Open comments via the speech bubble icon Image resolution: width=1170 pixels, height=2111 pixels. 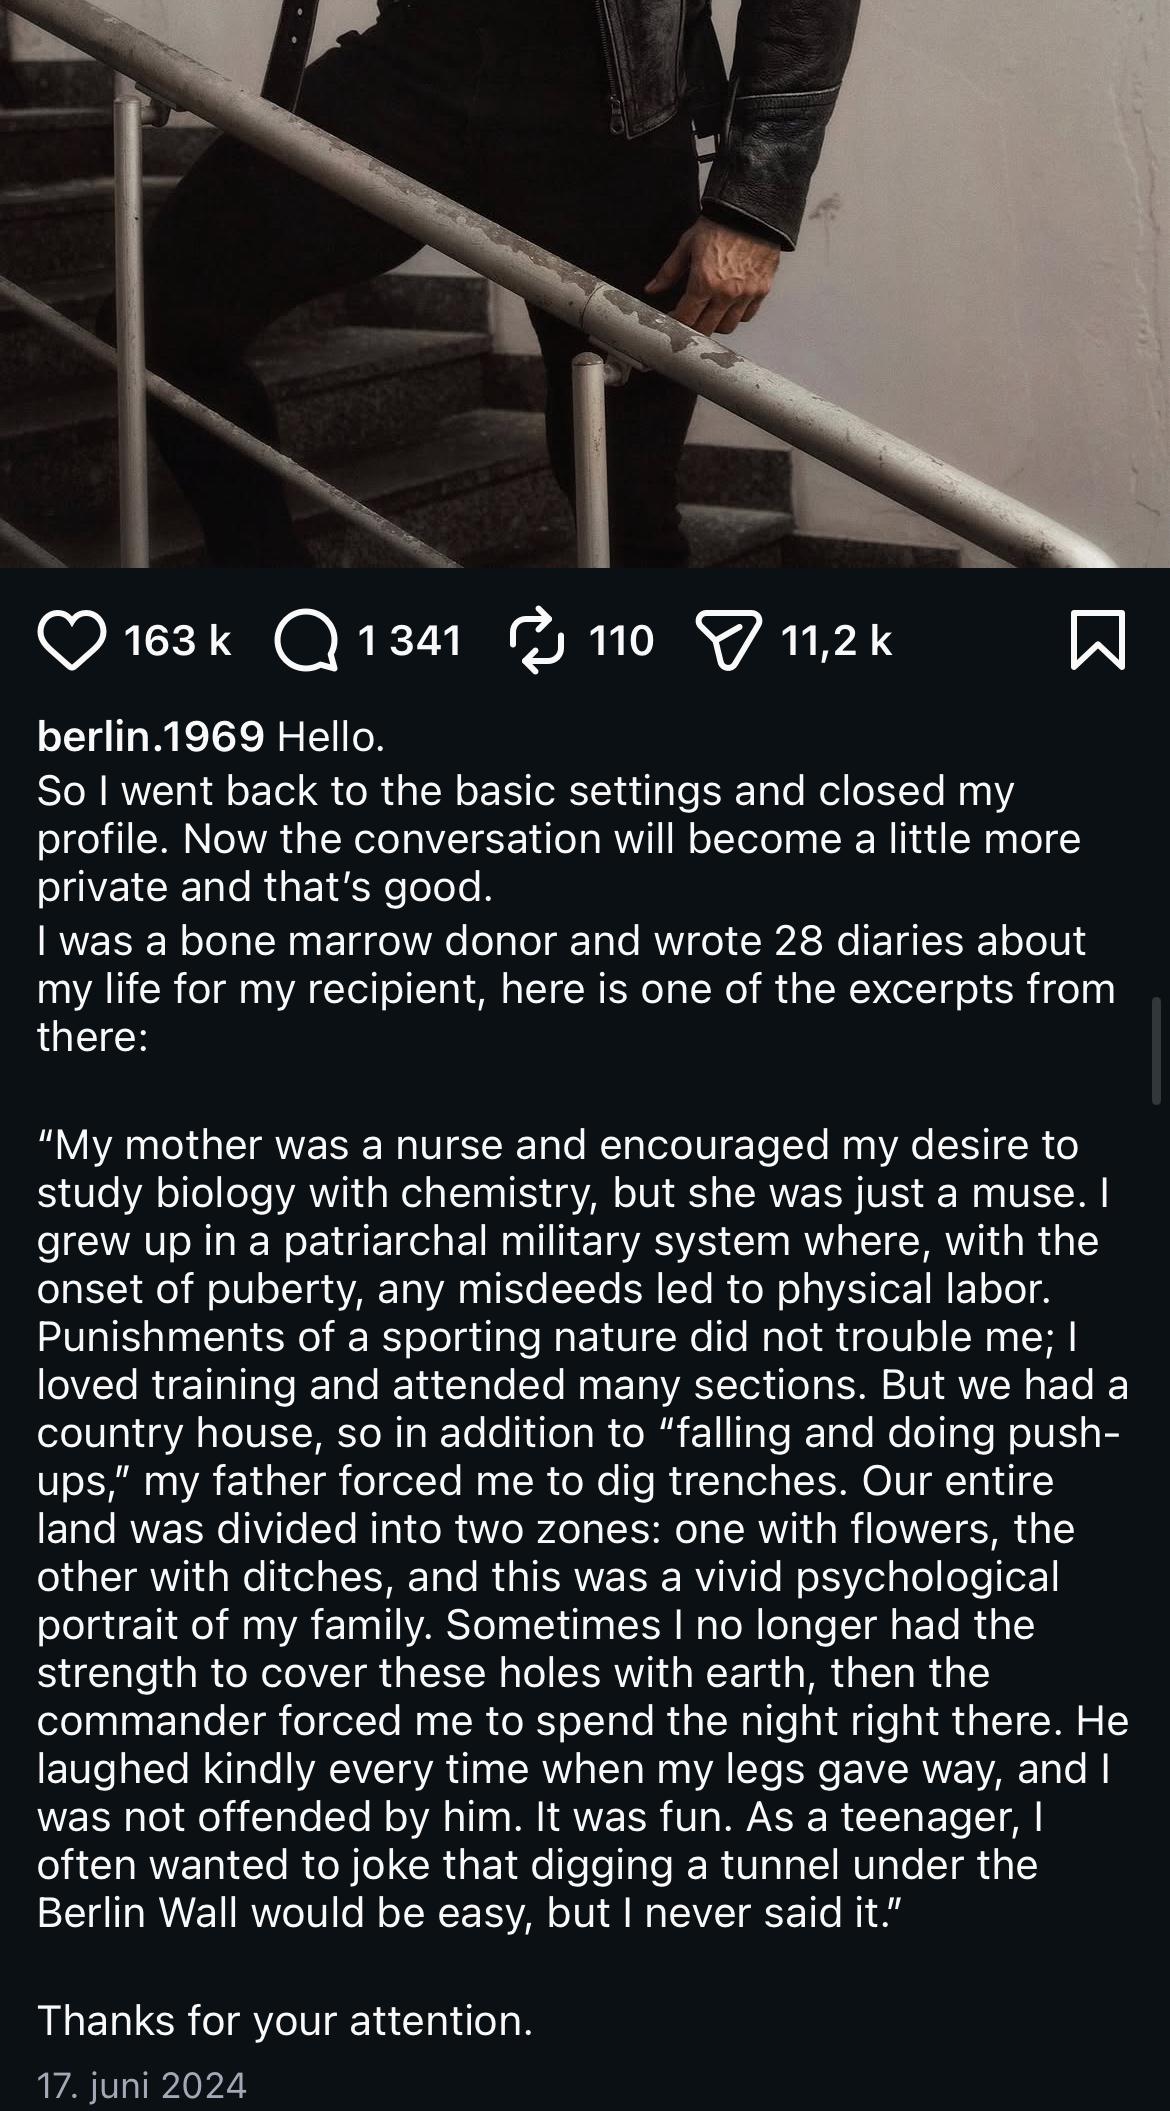pyautogui.click(x=307, y=640)
